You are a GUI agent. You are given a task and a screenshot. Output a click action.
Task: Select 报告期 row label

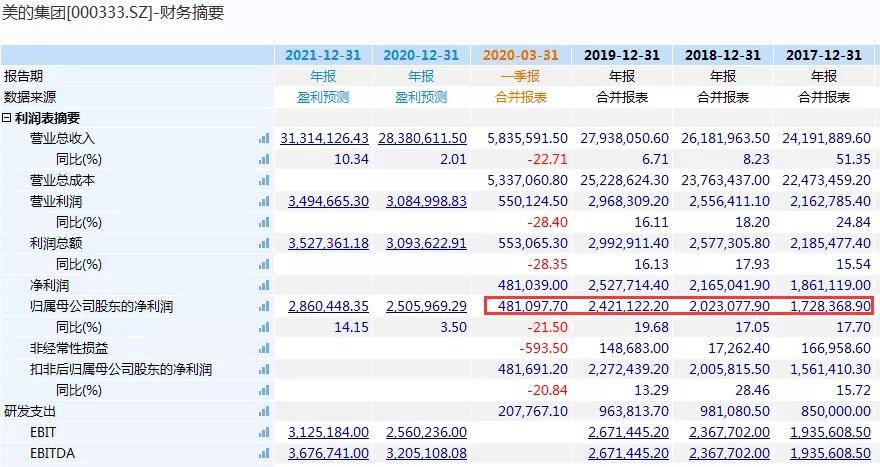tap(23, 76)
